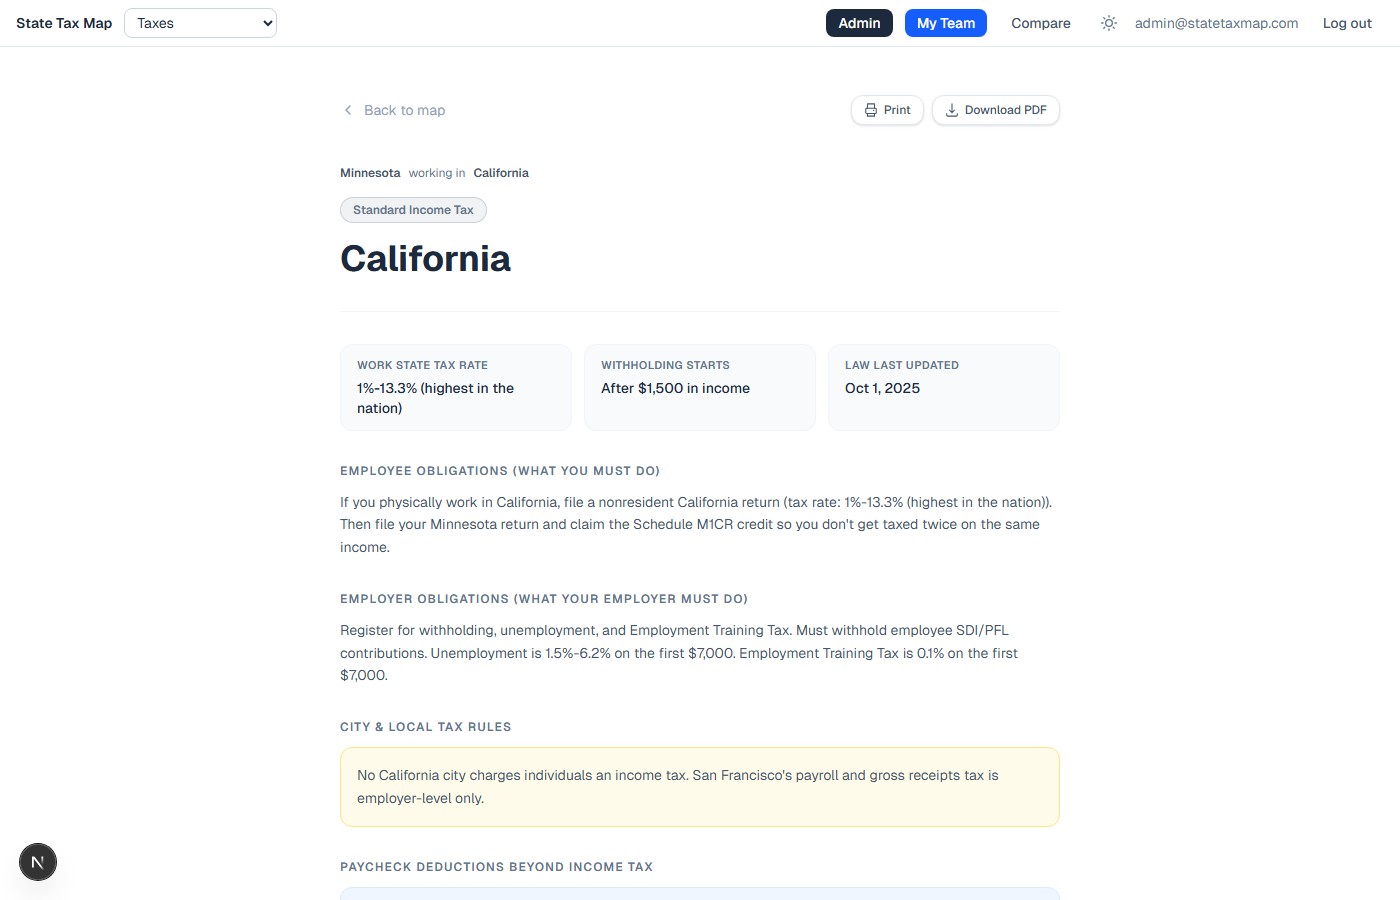The width and height of the screenshot is (1400, 900).
Task: Select the Law Last Updated card
Action: coord(943,387)
